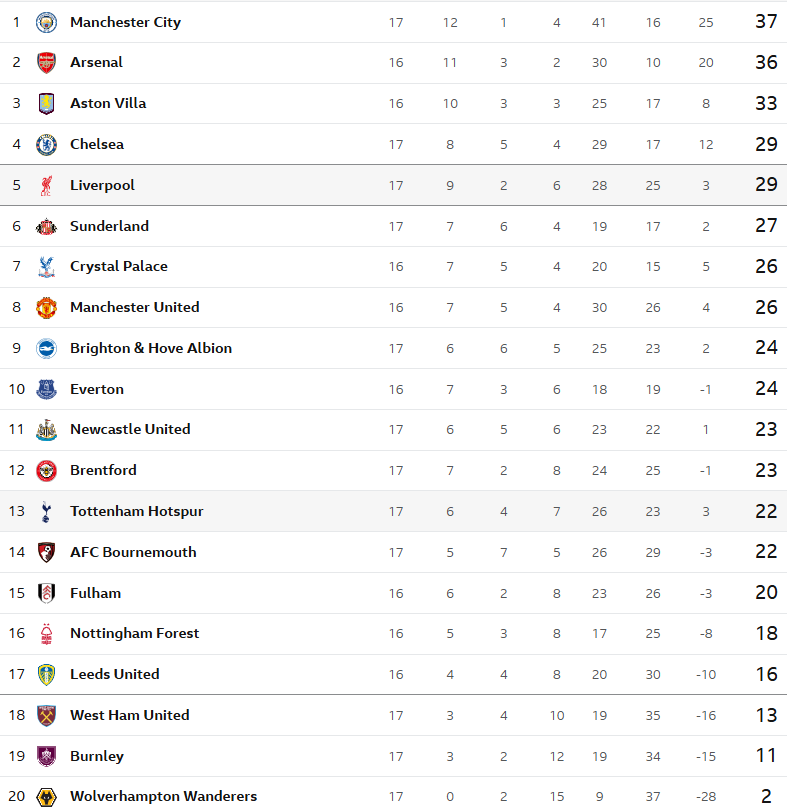The height and width of the screenshot is (812, 787).
Task: Select the Leeds United team name
Action: pos(114,674)
